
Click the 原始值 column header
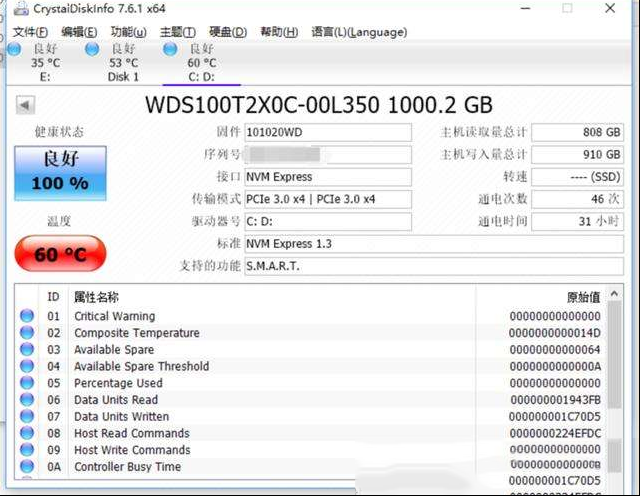(x=584, y=297)
